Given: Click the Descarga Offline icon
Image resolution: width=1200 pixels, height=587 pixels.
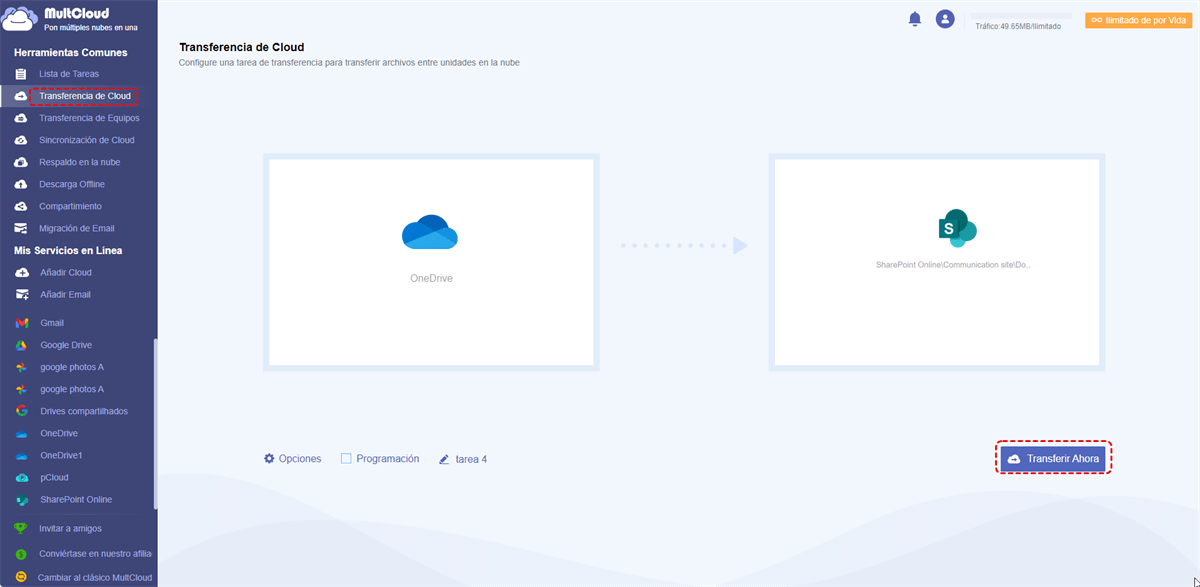Looking at the screenshot, I should click(21, 184).
